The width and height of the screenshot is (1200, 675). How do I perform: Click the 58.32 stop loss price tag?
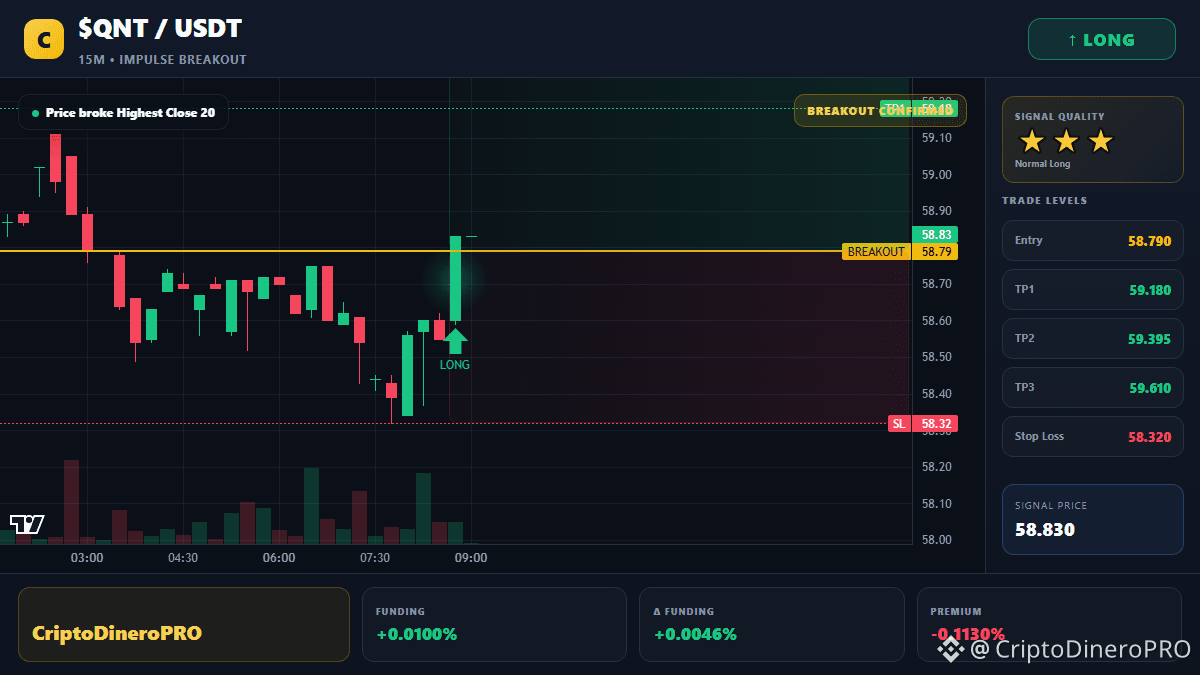click(935, 424)
